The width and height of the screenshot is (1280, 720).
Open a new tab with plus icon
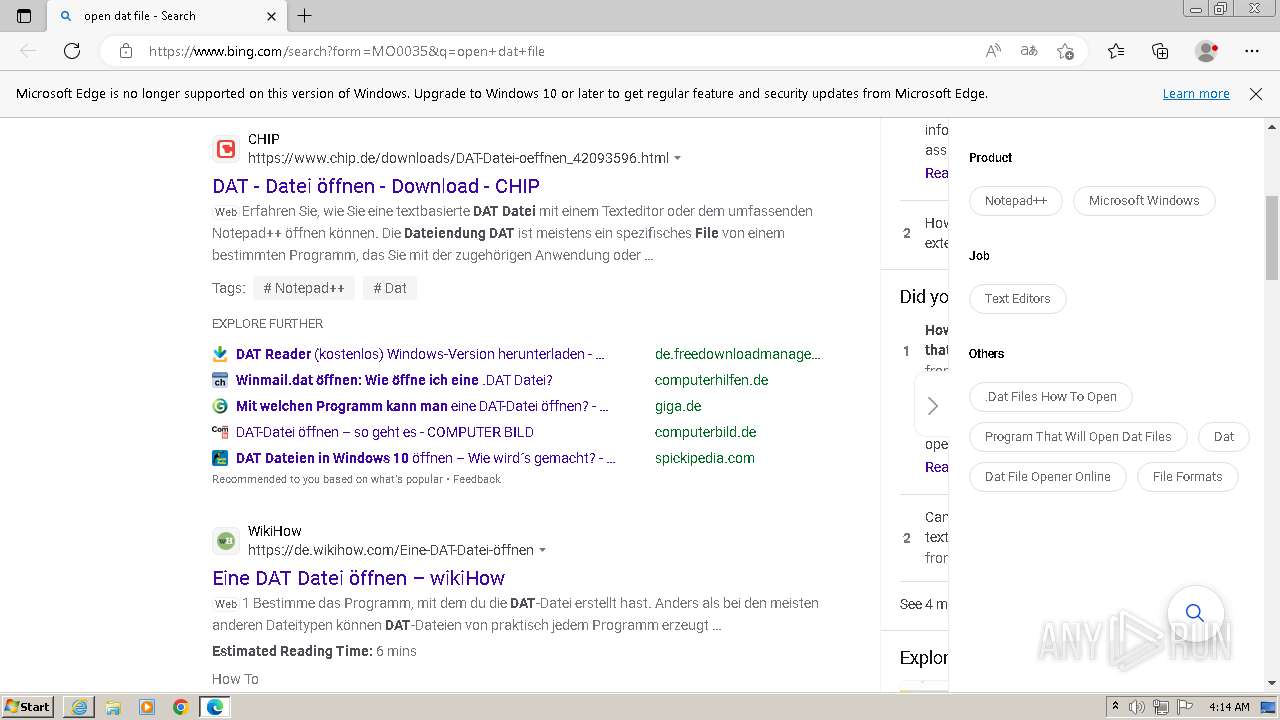(x=305, y=16)
